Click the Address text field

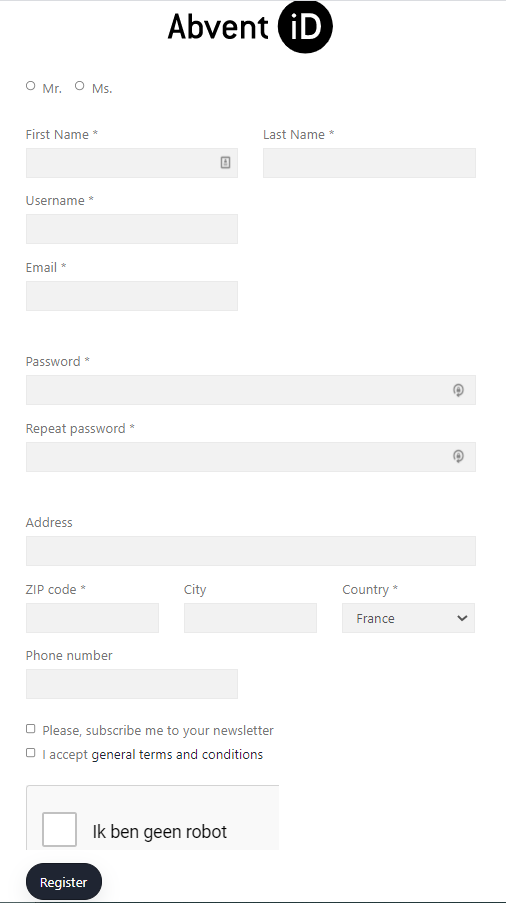tap(251, 551)
